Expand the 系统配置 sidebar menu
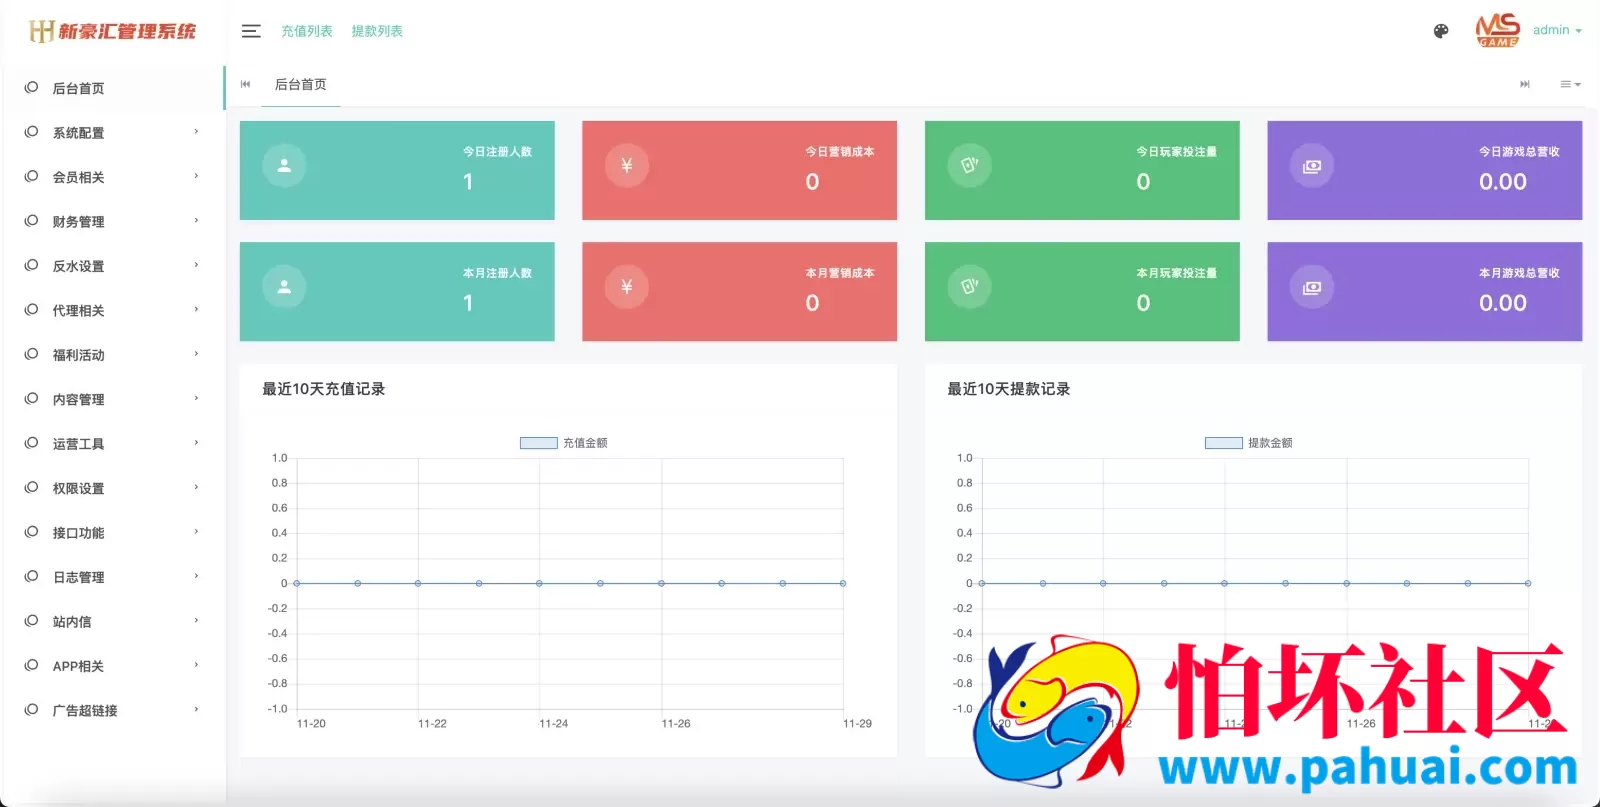This screenshot has width=1600, height=807. pyautogui.click(x=112, y=132)
